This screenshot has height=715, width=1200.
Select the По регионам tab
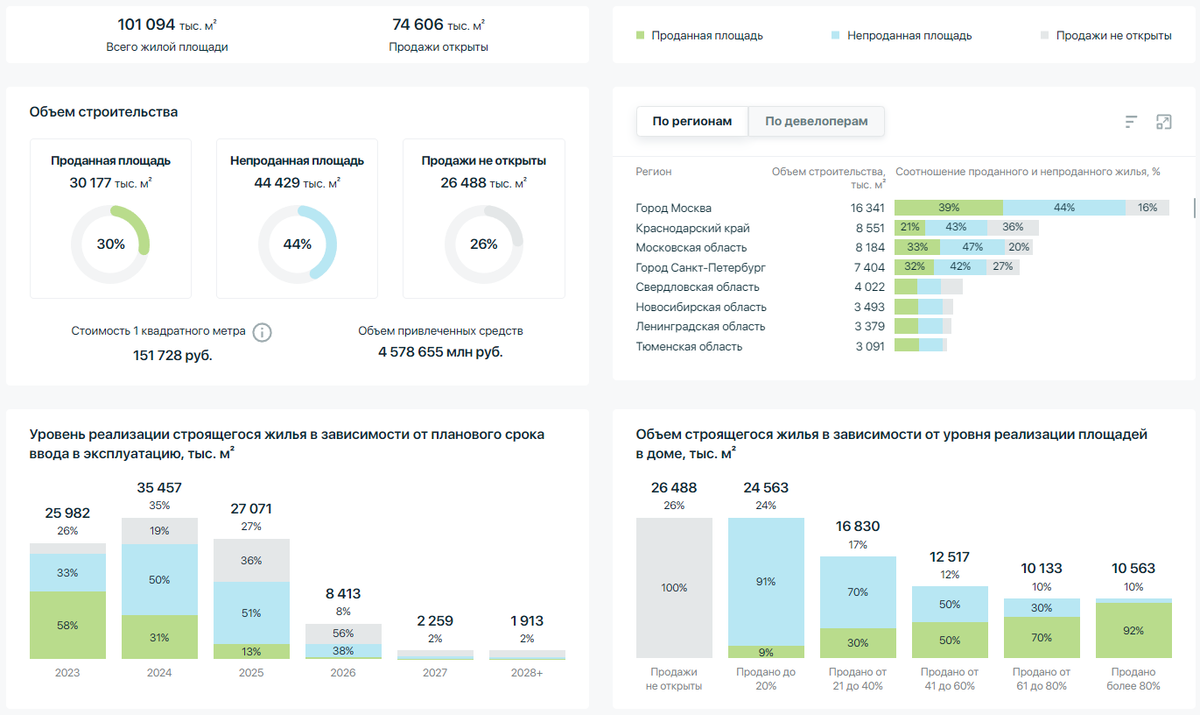692,121
